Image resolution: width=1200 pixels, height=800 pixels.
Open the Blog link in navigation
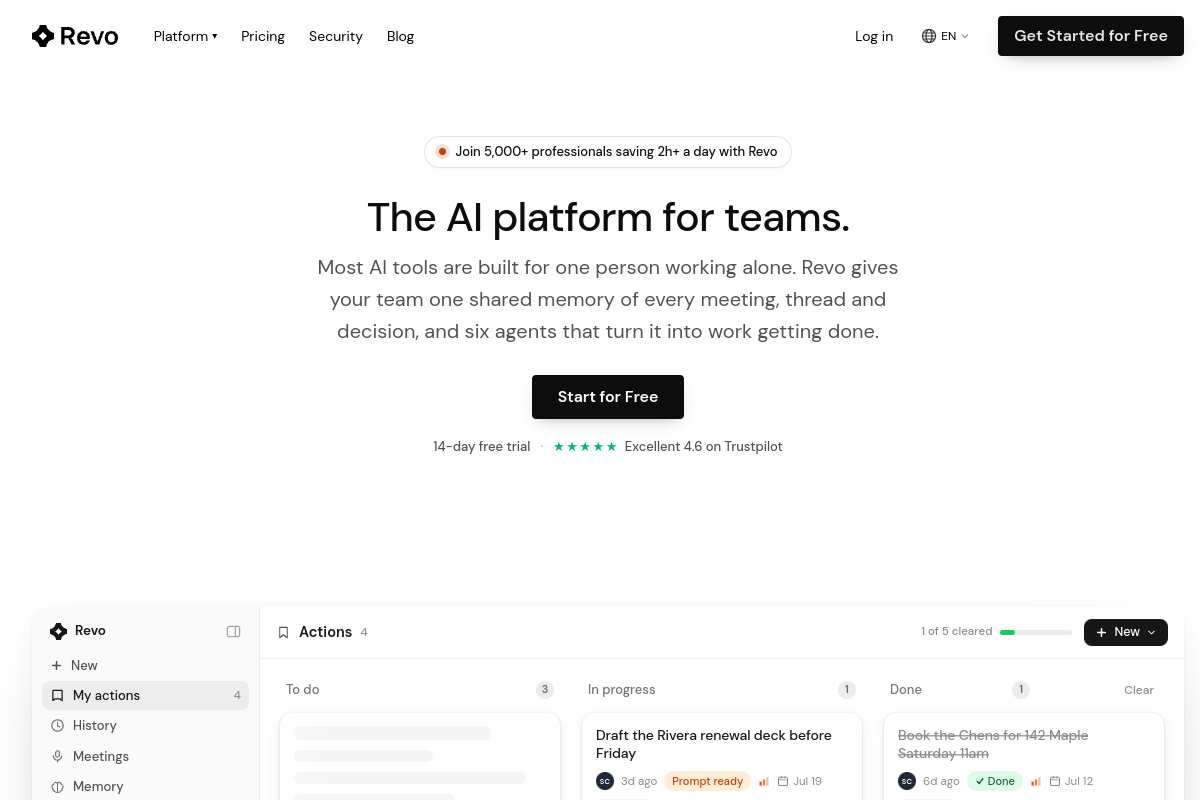click(400, 36)
